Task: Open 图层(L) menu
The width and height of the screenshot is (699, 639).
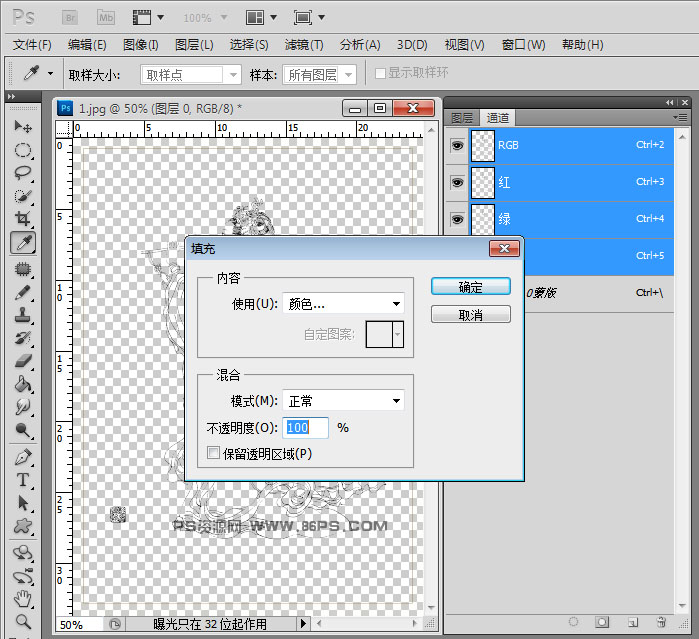Action: tap(194, 45)
